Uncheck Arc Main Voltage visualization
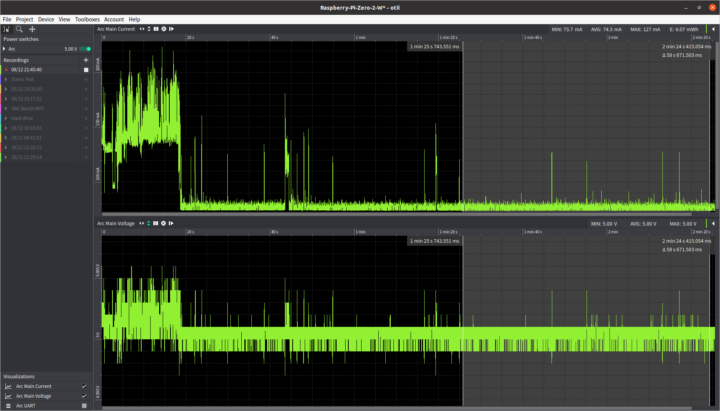 (84, 396)
